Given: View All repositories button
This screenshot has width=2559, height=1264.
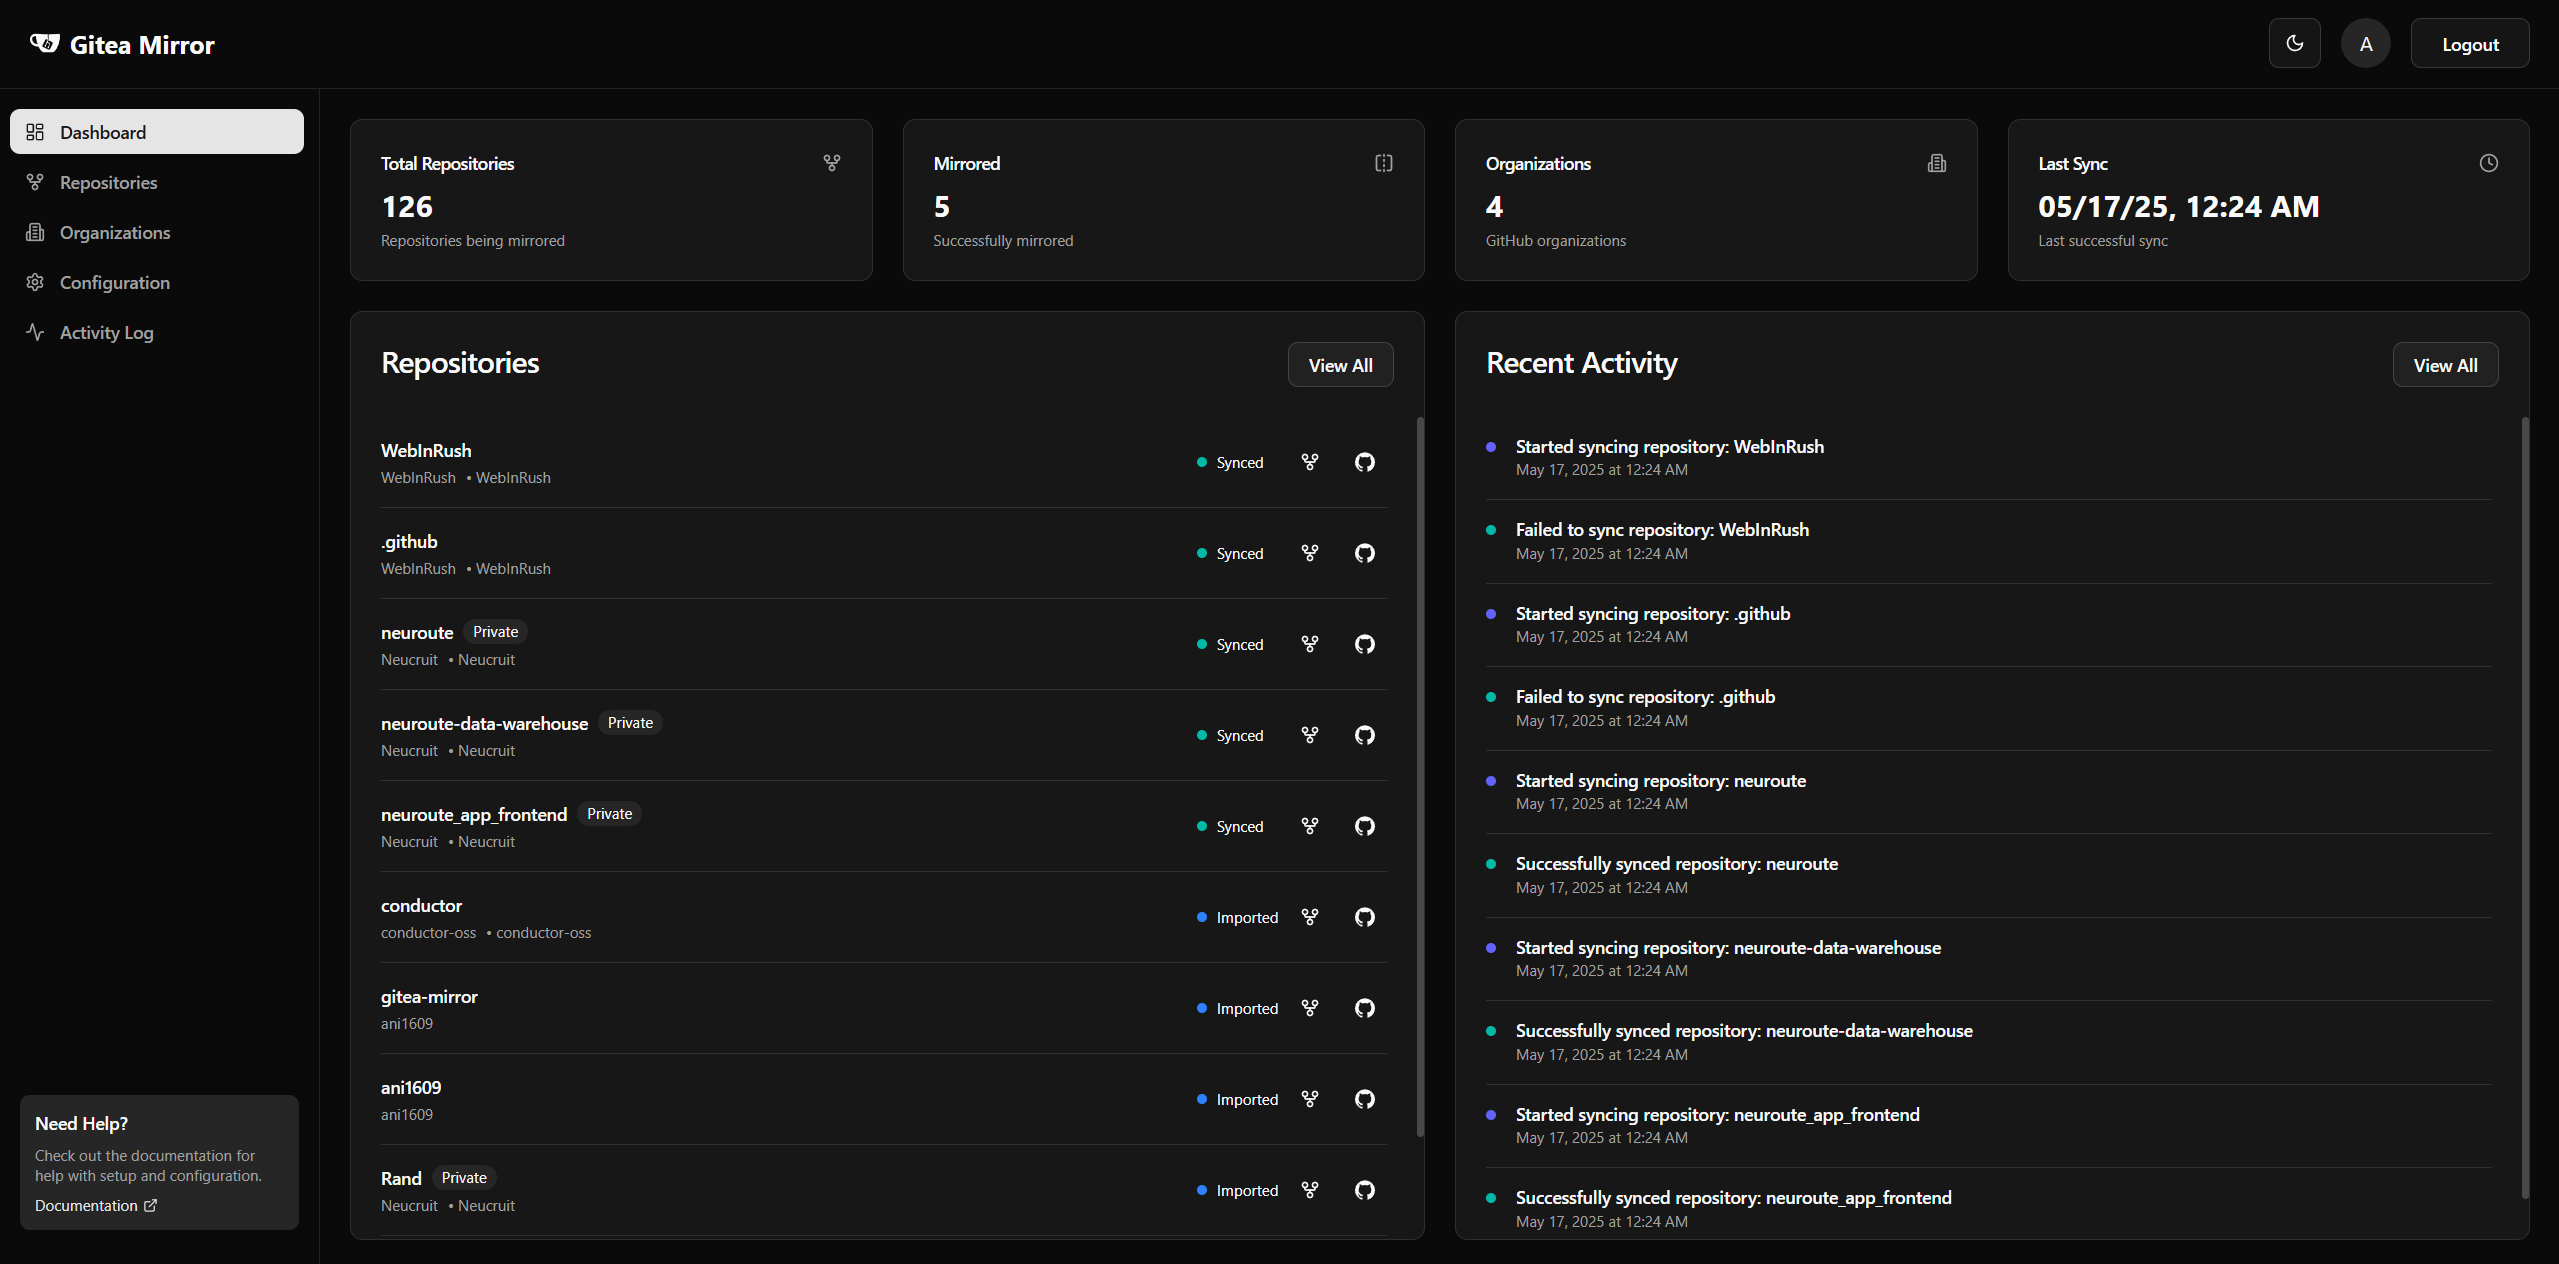Looking at the screenshot, I should click(1339, 365).
